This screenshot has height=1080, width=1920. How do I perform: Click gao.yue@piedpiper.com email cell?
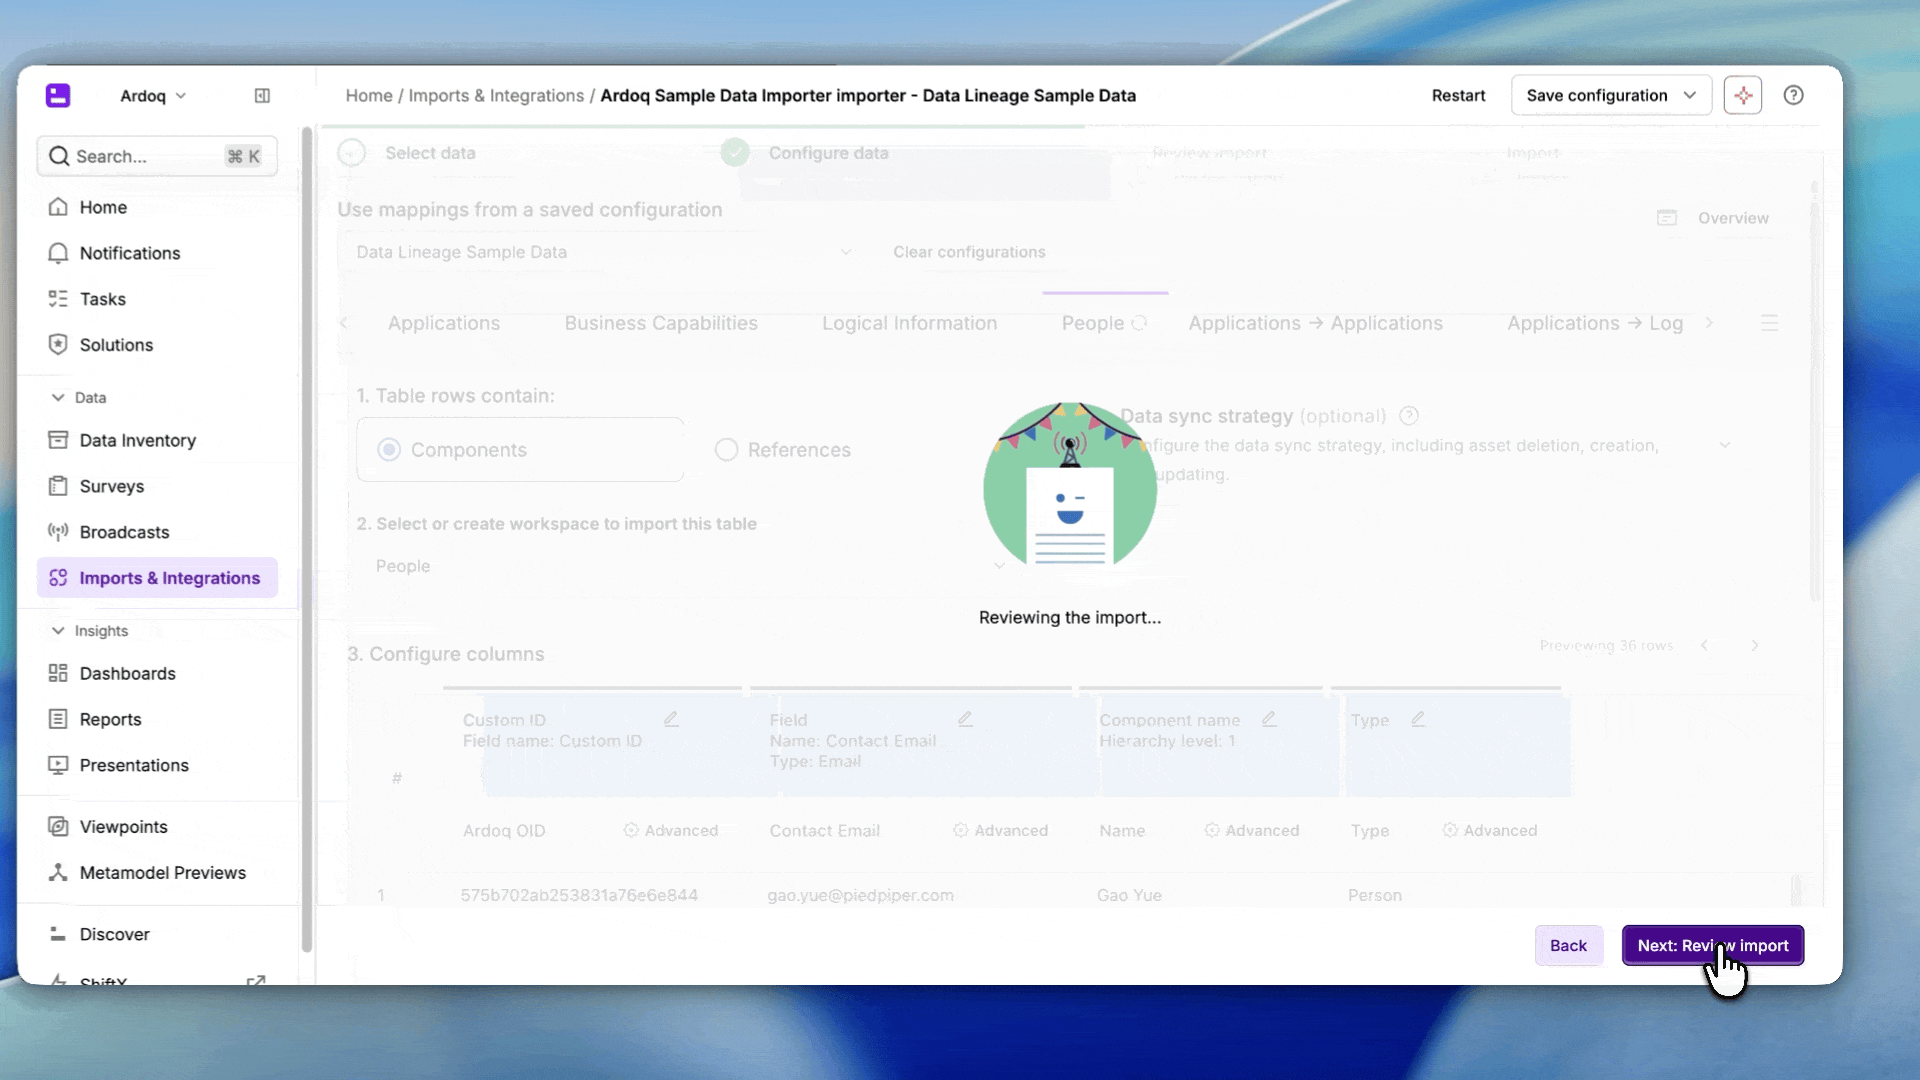pyautogui.click(x=860, y=895)
